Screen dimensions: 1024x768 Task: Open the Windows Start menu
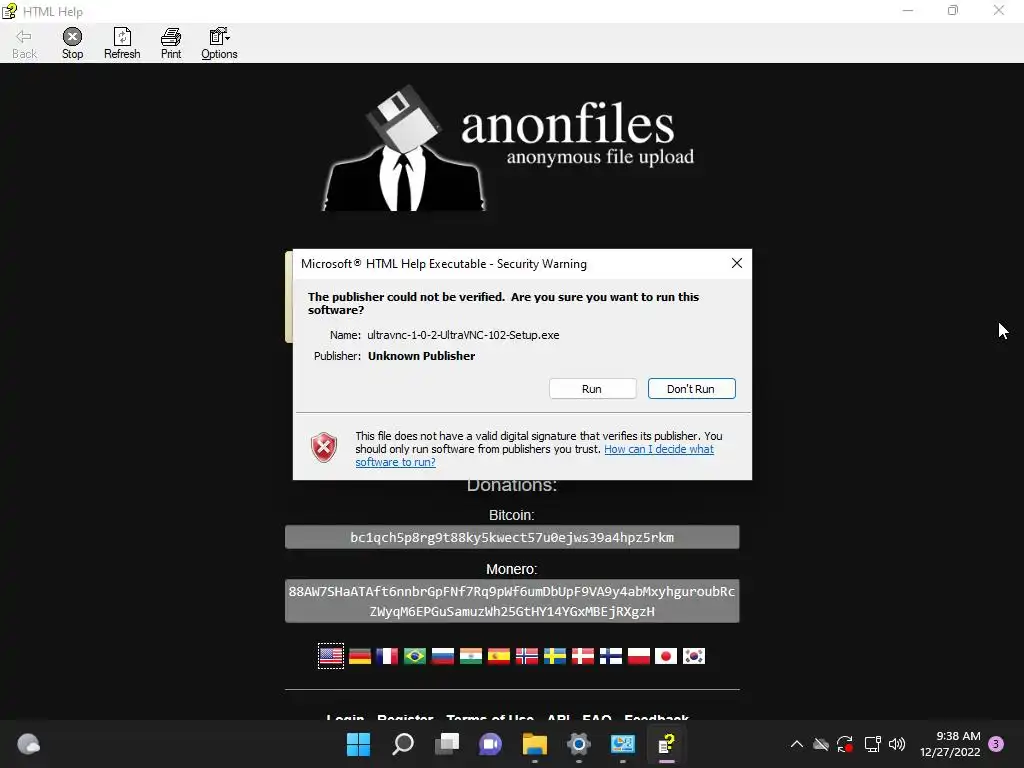358,744
